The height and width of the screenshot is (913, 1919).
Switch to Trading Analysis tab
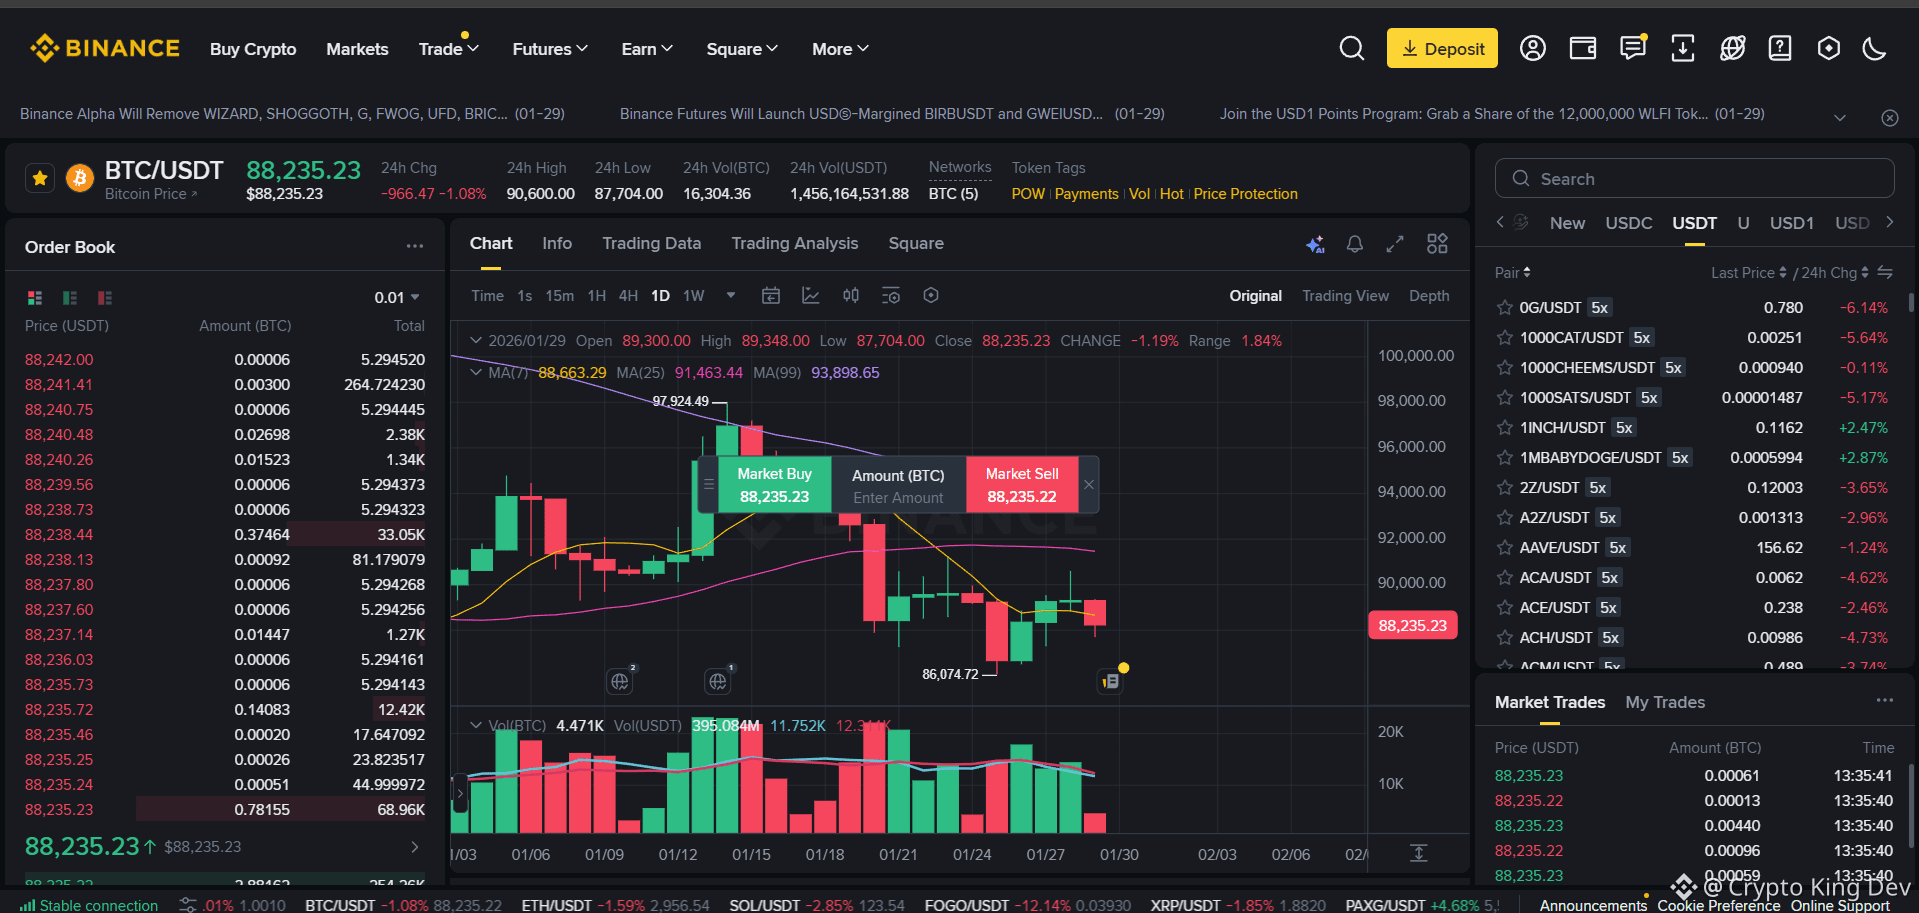[794, 244]
